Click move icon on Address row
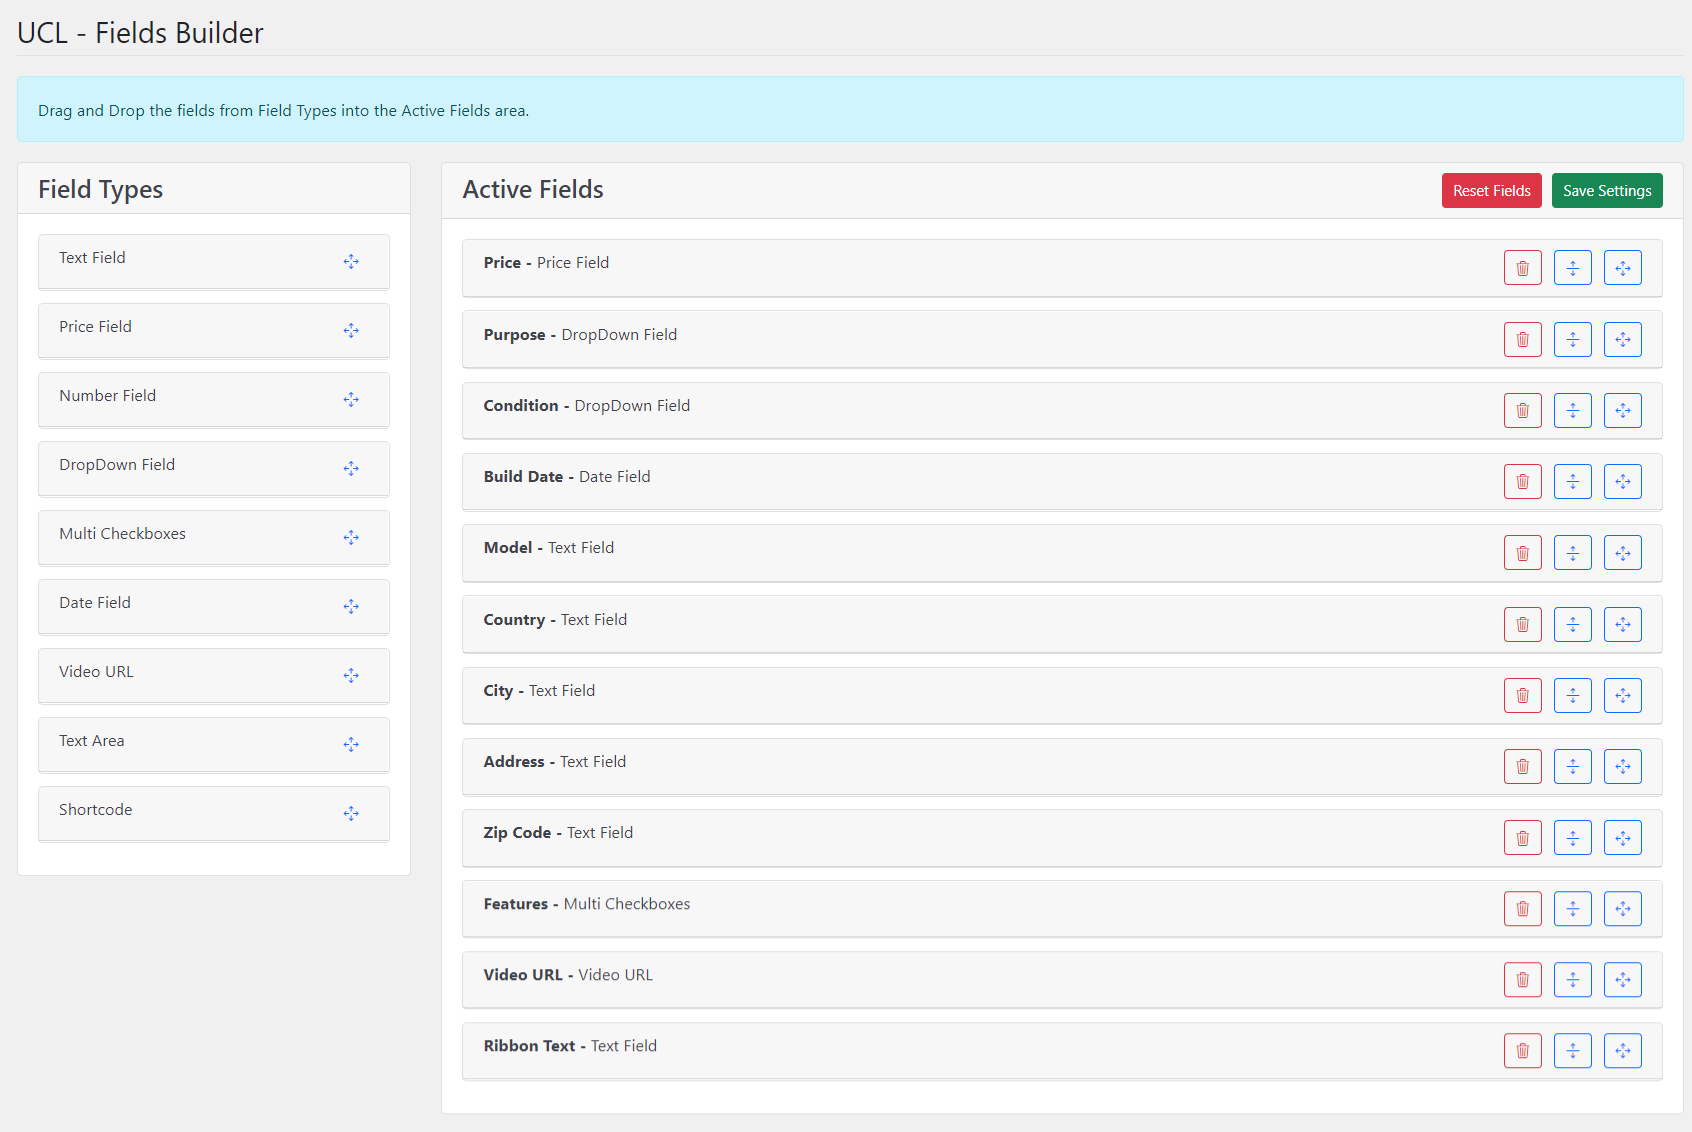The height and width of the screenshot is (1132, 1692). 1622,766
